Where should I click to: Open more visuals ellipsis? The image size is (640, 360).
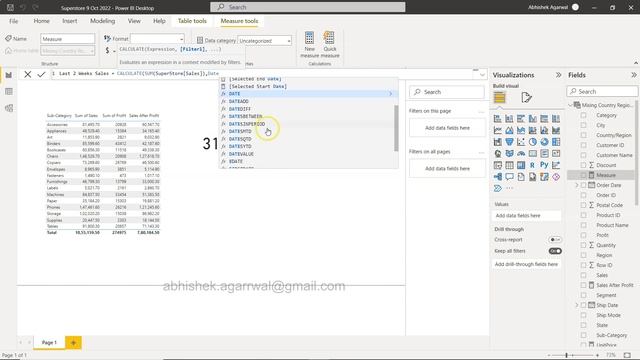(509, 188)
